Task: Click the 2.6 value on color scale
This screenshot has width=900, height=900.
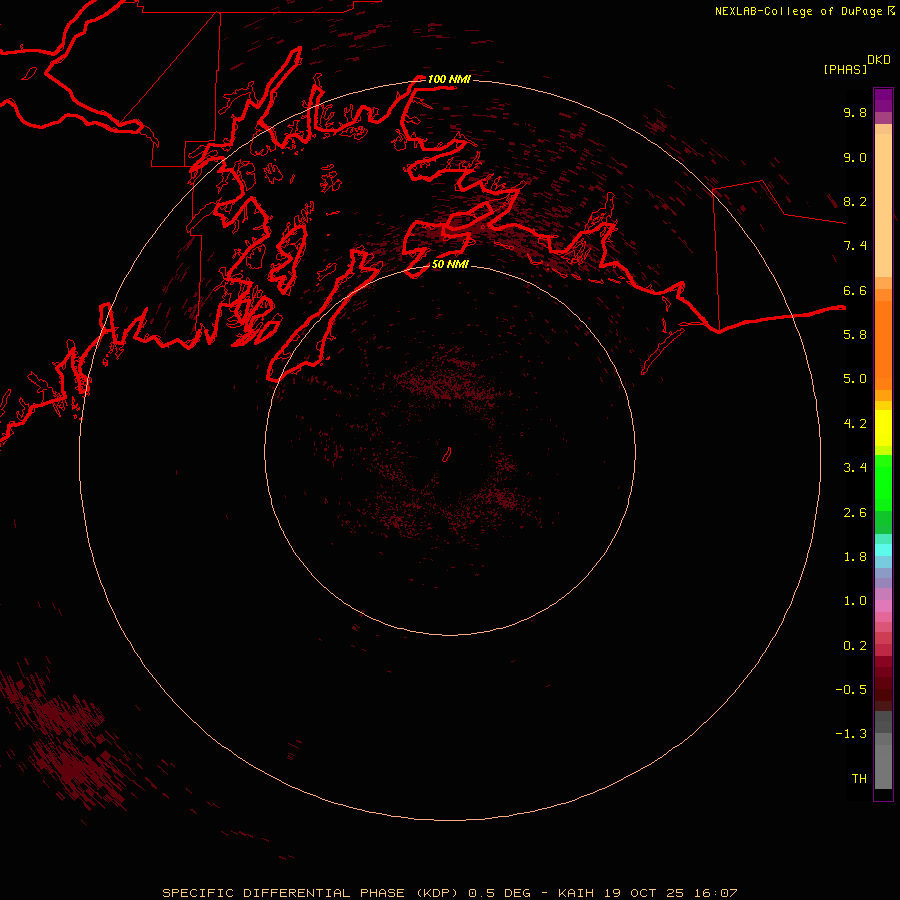Action: point(855,513)
